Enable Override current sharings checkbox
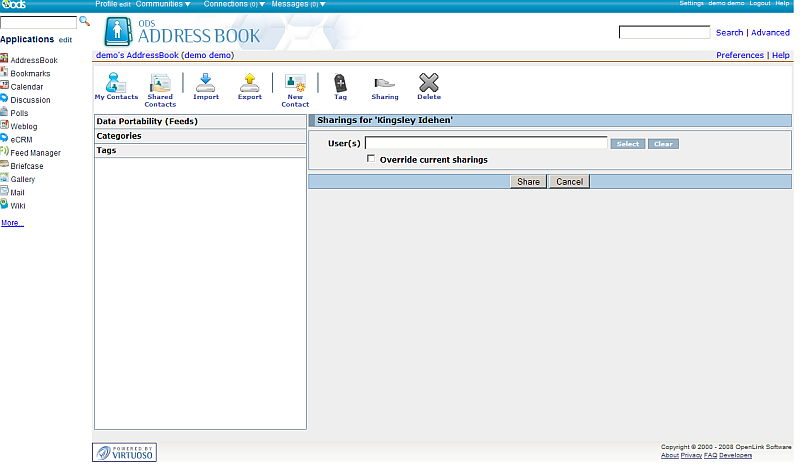 (372, 159)
